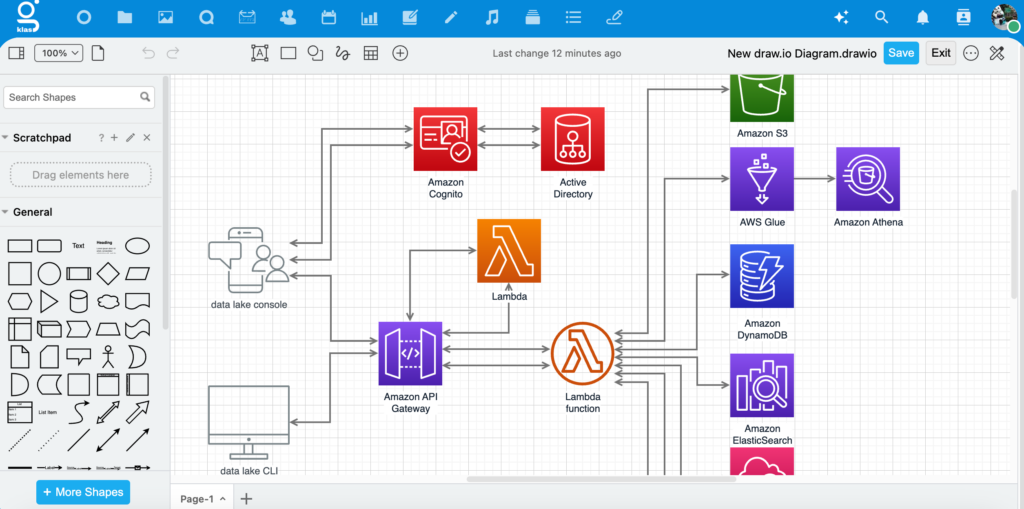Image resolution: width=1024 pixels, height=509 pixels.
Task: Click the horizontal canvas scrollbar
Action: (x=601, y=479)
